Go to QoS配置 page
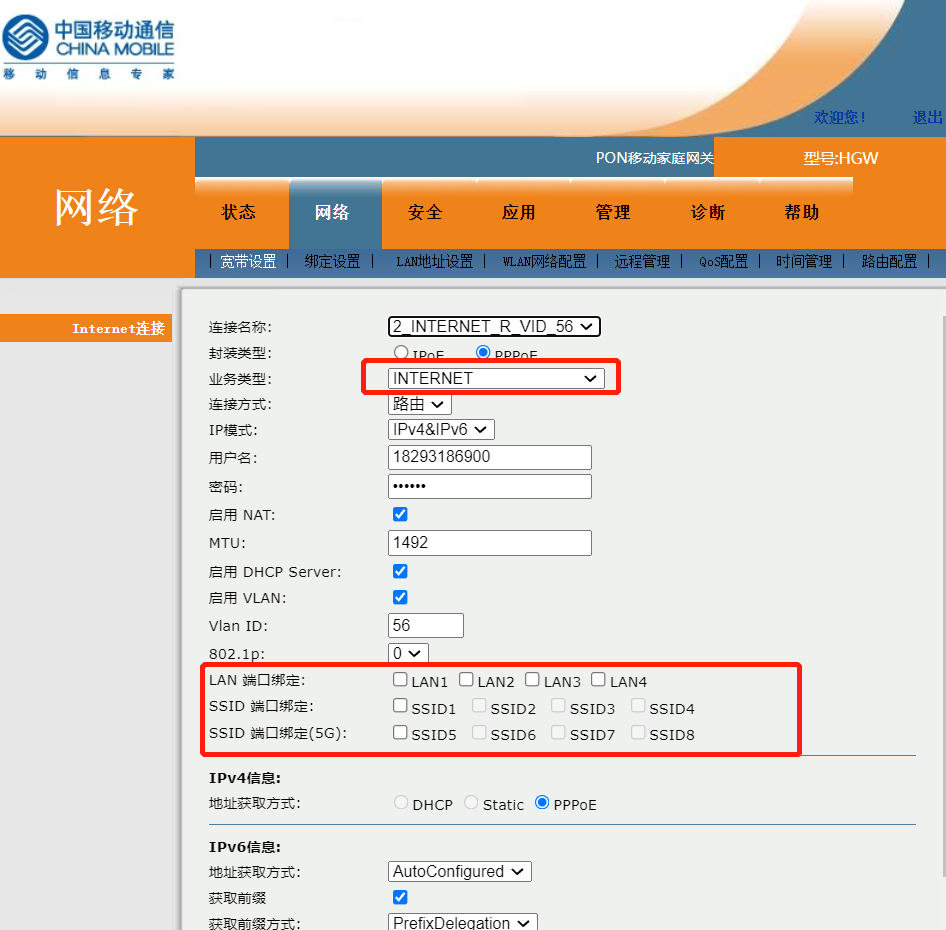The width and height of the screenshot is (946, 930). (723, 261)
